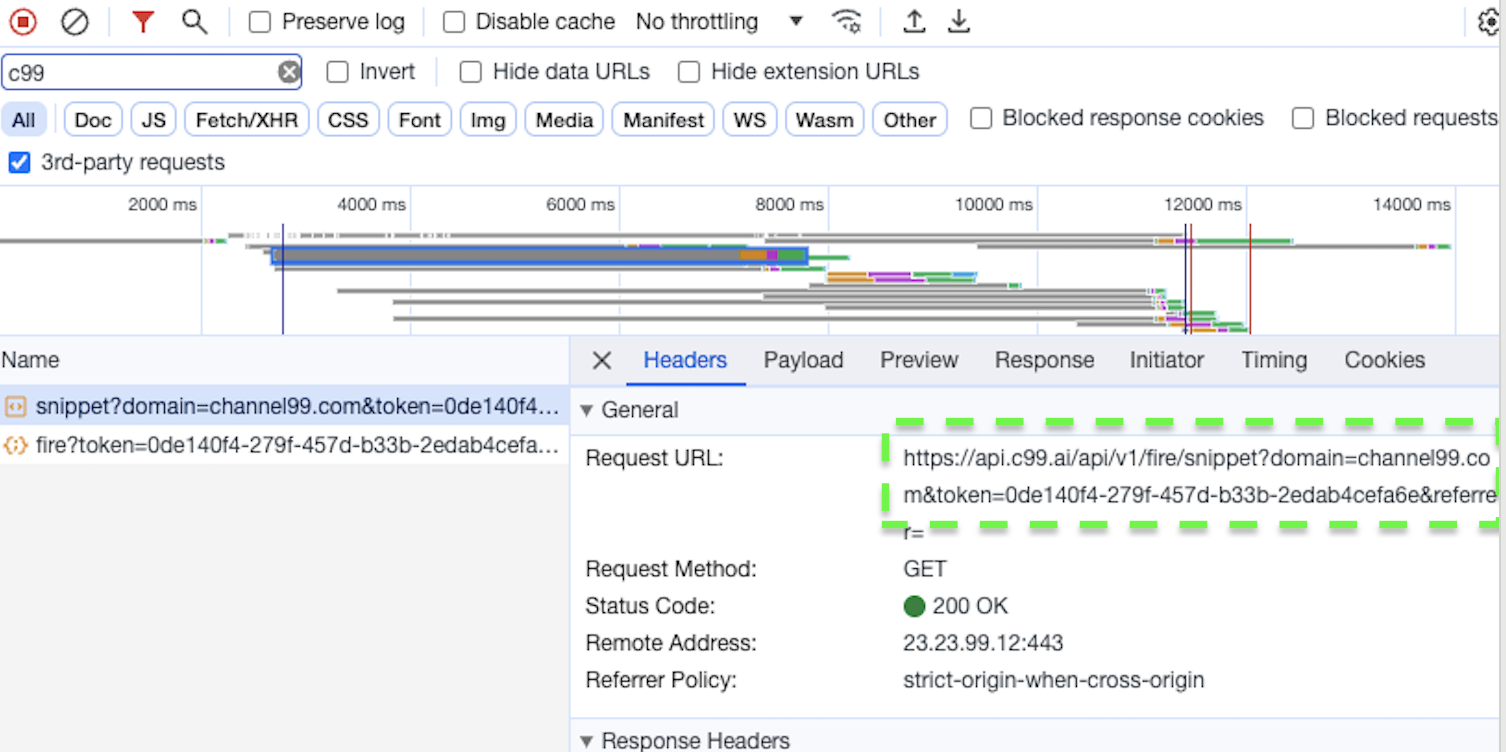Filter by Media requests

point(564,120)
